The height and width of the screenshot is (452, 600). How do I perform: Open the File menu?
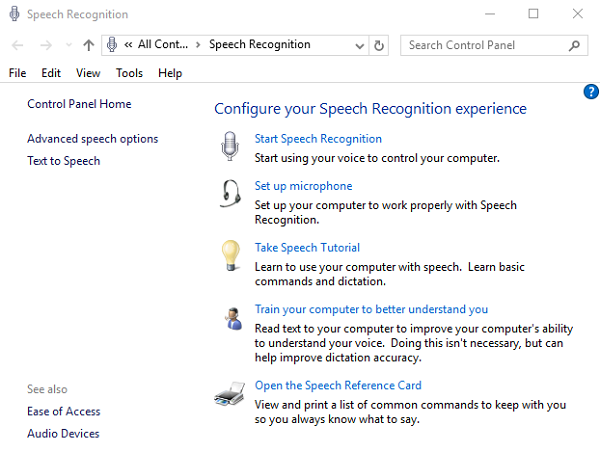click(x=17, y=73)
